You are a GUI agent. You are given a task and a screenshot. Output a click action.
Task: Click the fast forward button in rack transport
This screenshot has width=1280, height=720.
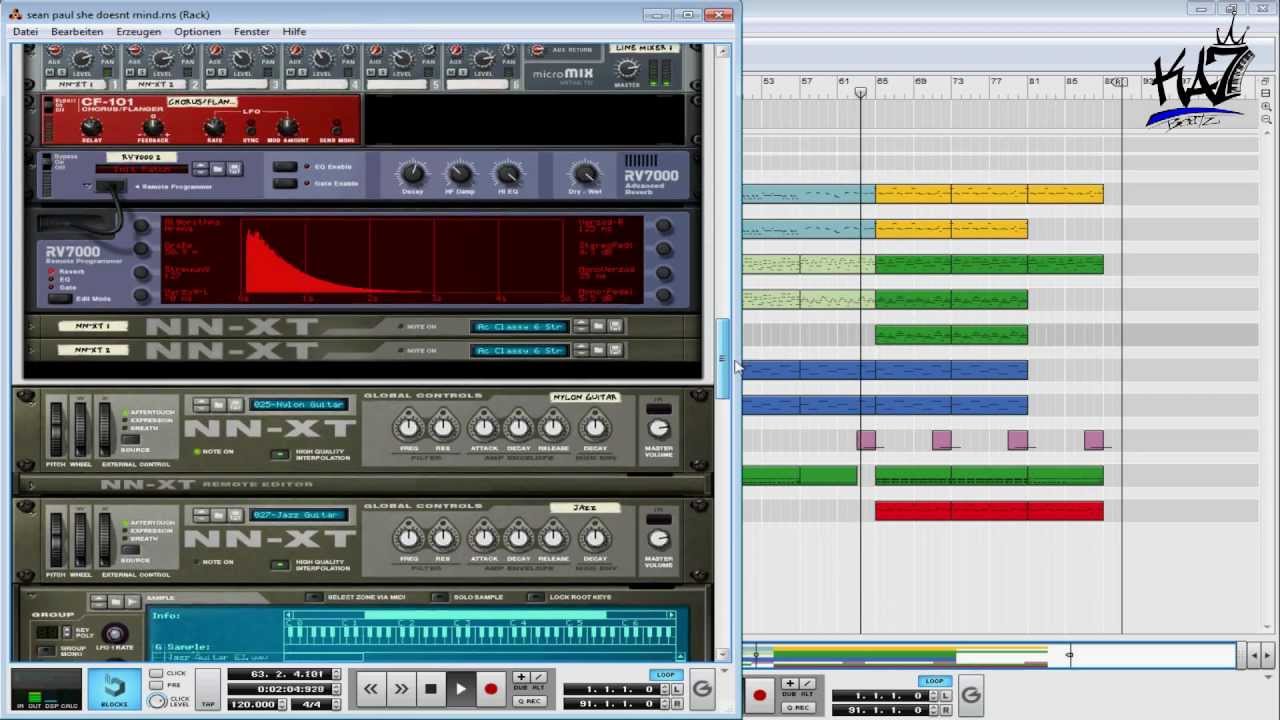[401, 688]
